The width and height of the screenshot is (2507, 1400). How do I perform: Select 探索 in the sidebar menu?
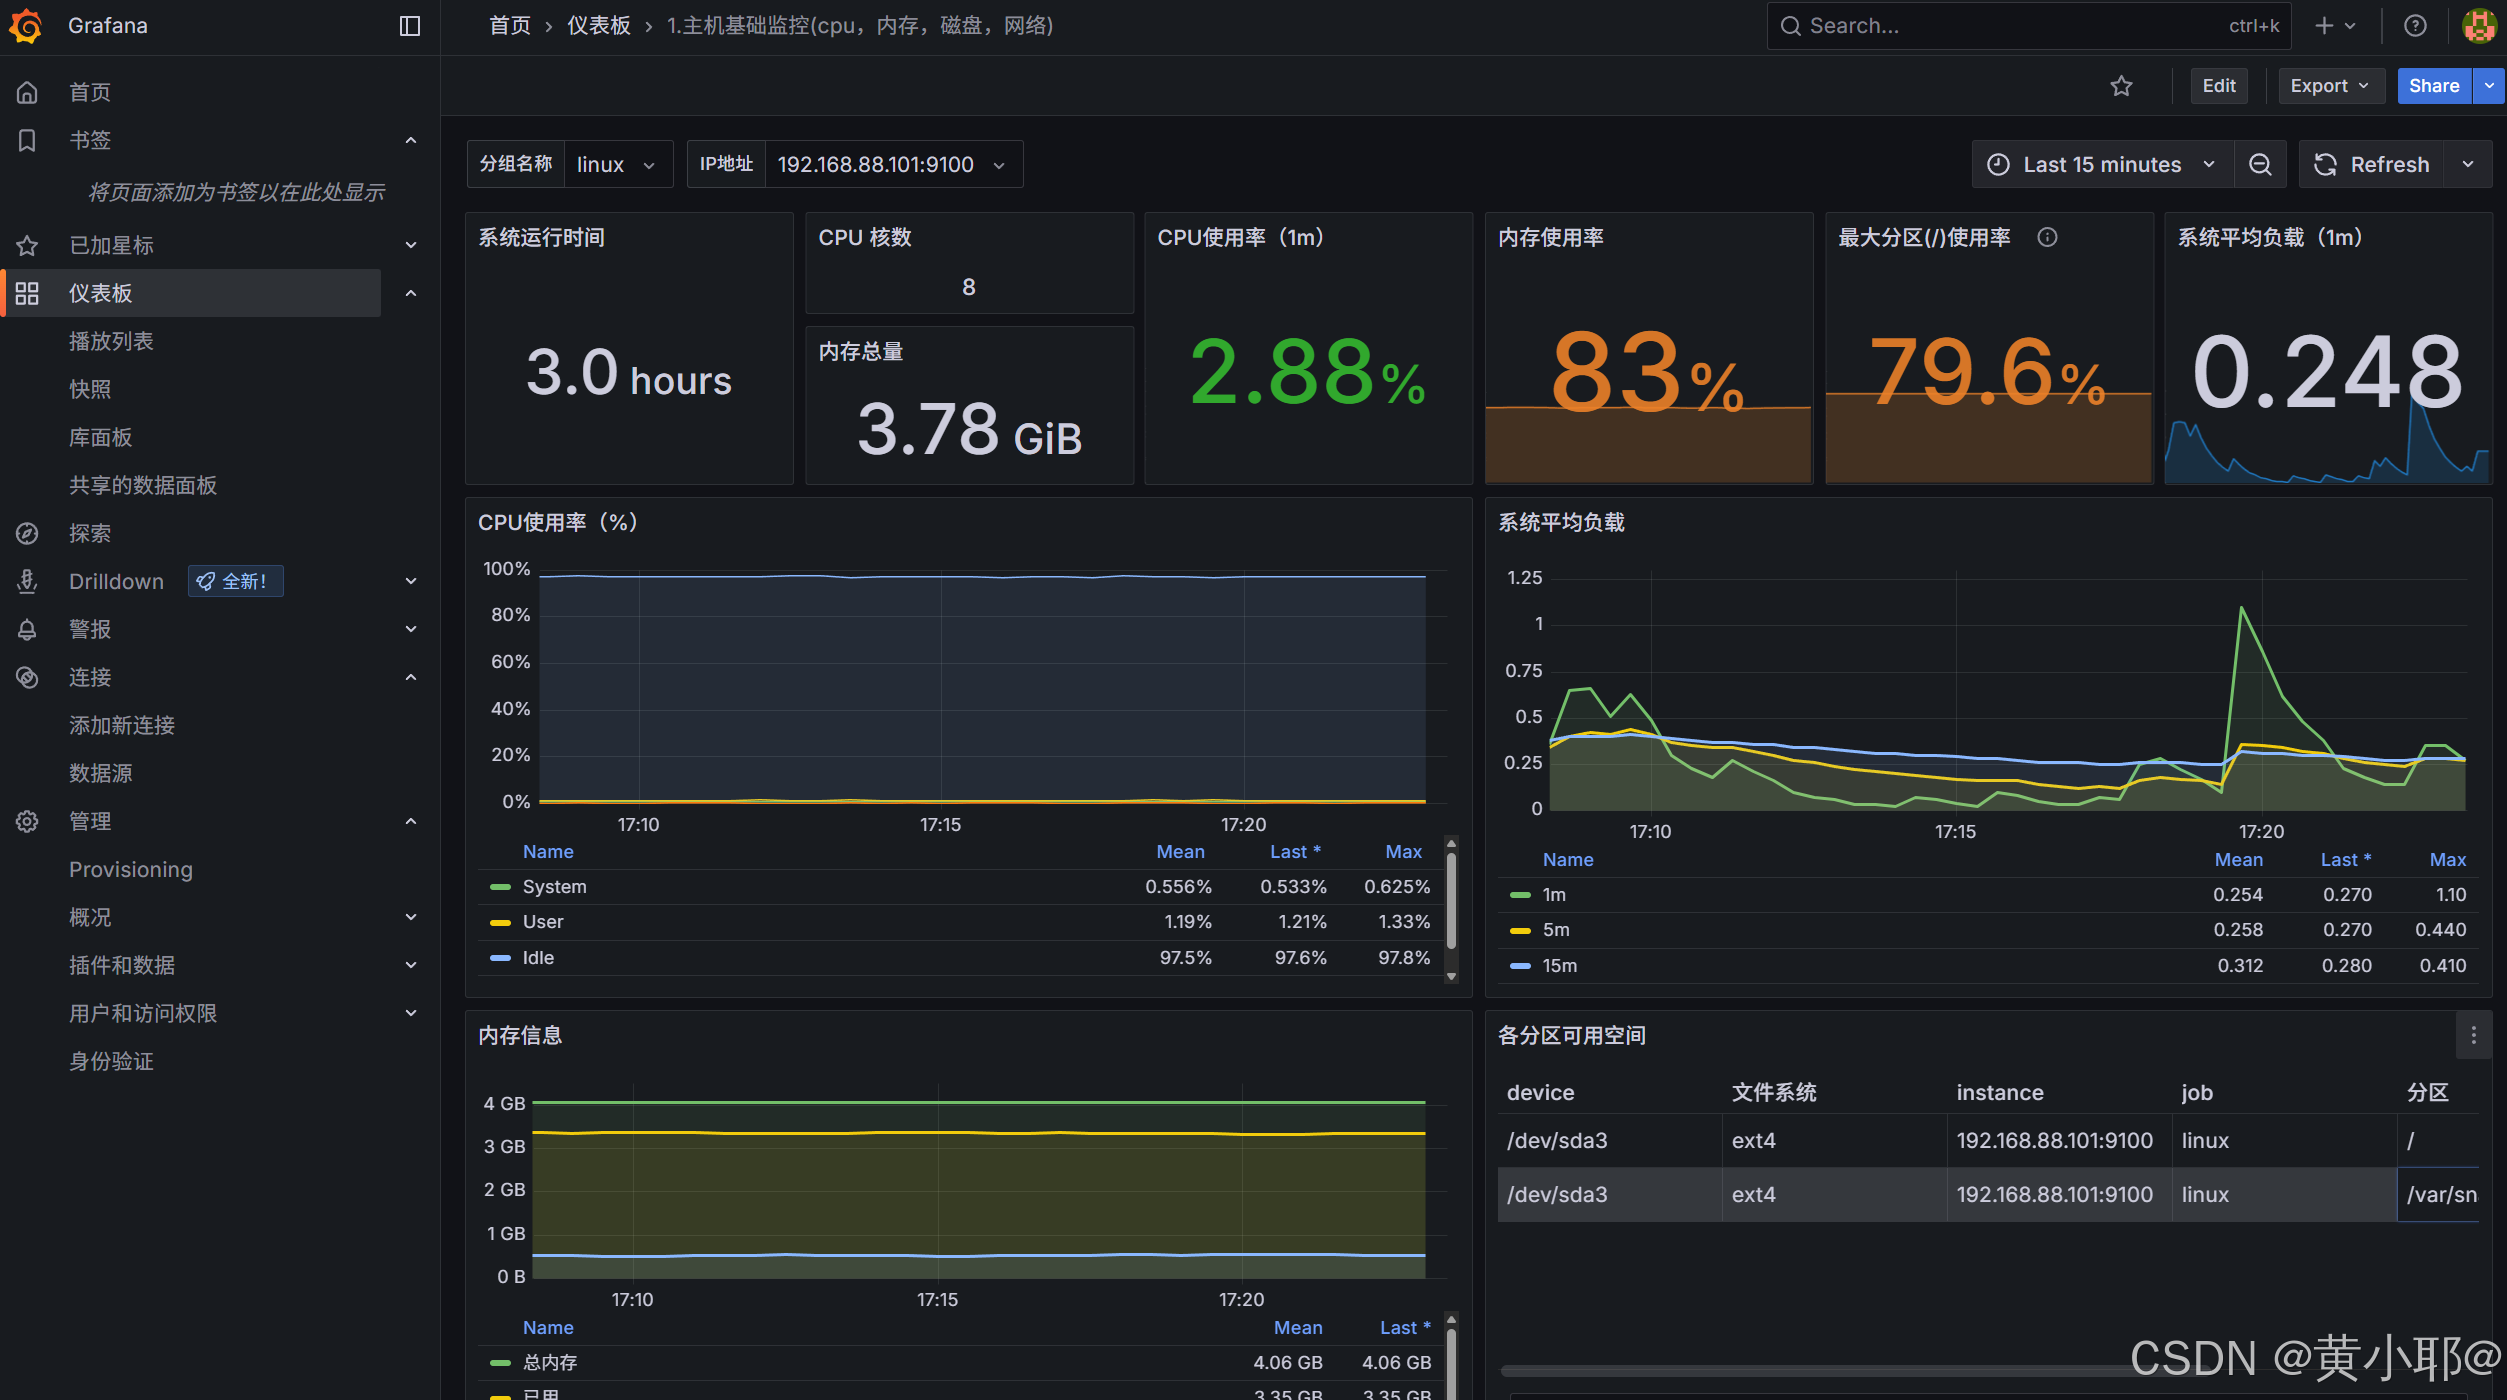90,533
